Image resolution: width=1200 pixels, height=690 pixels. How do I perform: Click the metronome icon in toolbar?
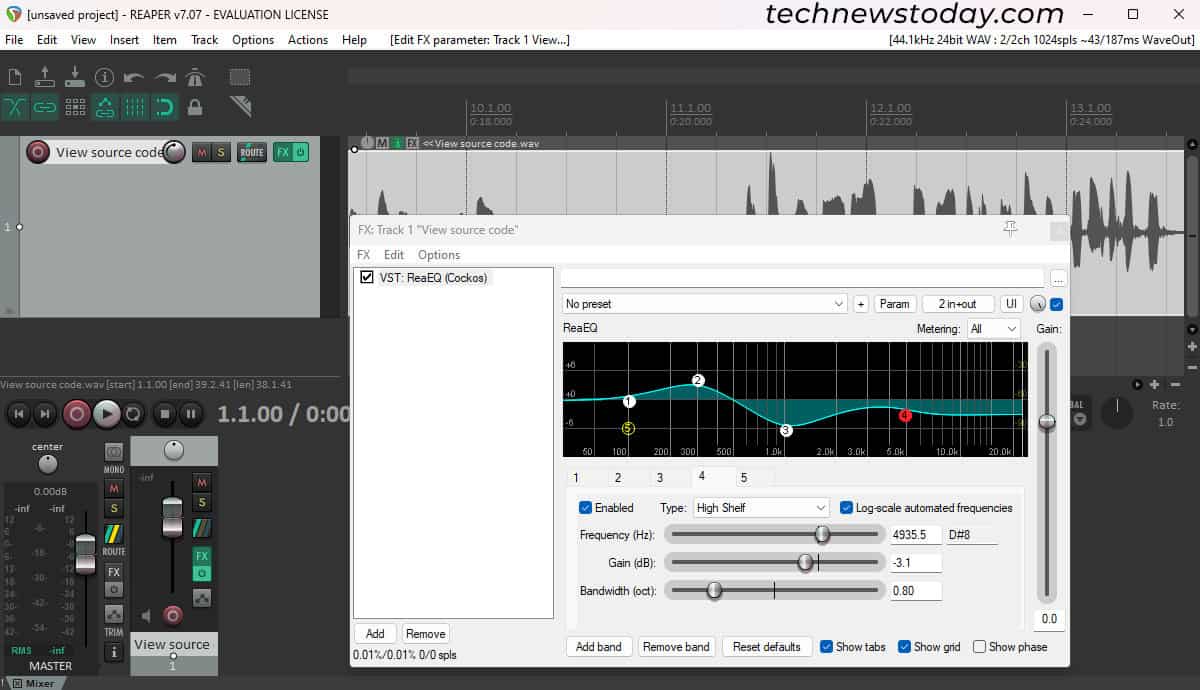click(194, 78)
